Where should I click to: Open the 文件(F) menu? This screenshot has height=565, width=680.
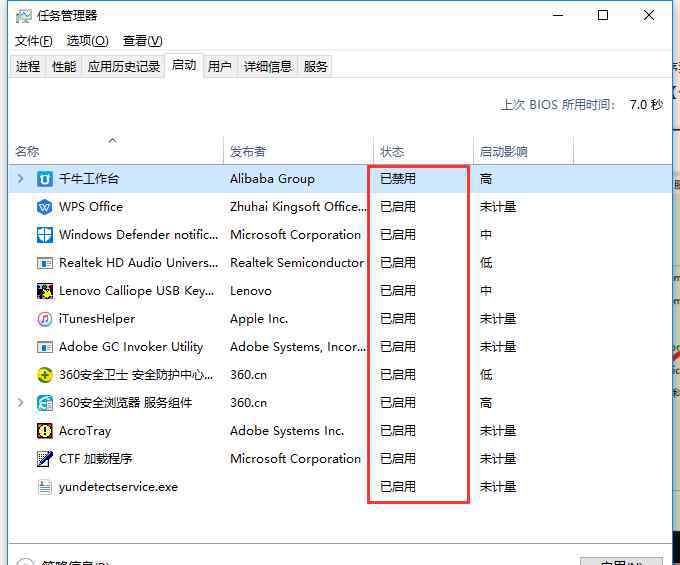tap(34, 41)
